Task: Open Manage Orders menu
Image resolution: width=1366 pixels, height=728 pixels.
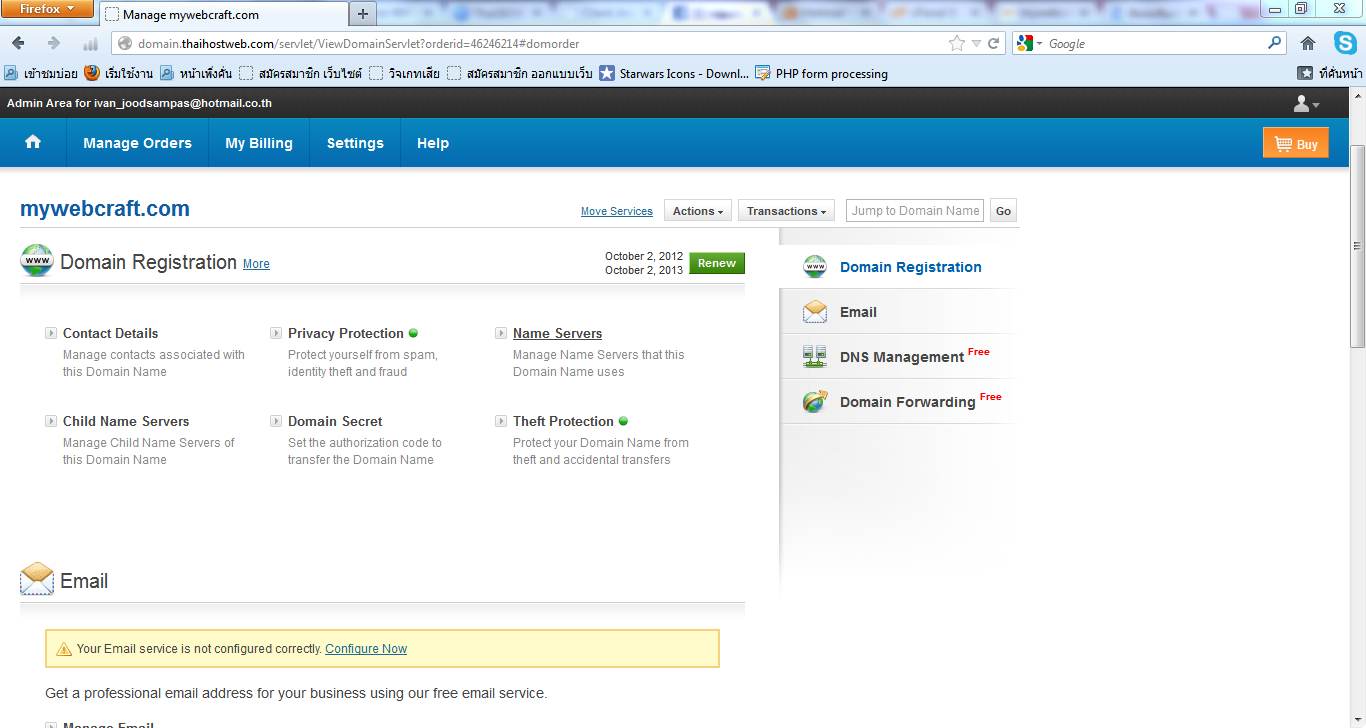Action: click(x=137, y=143)
